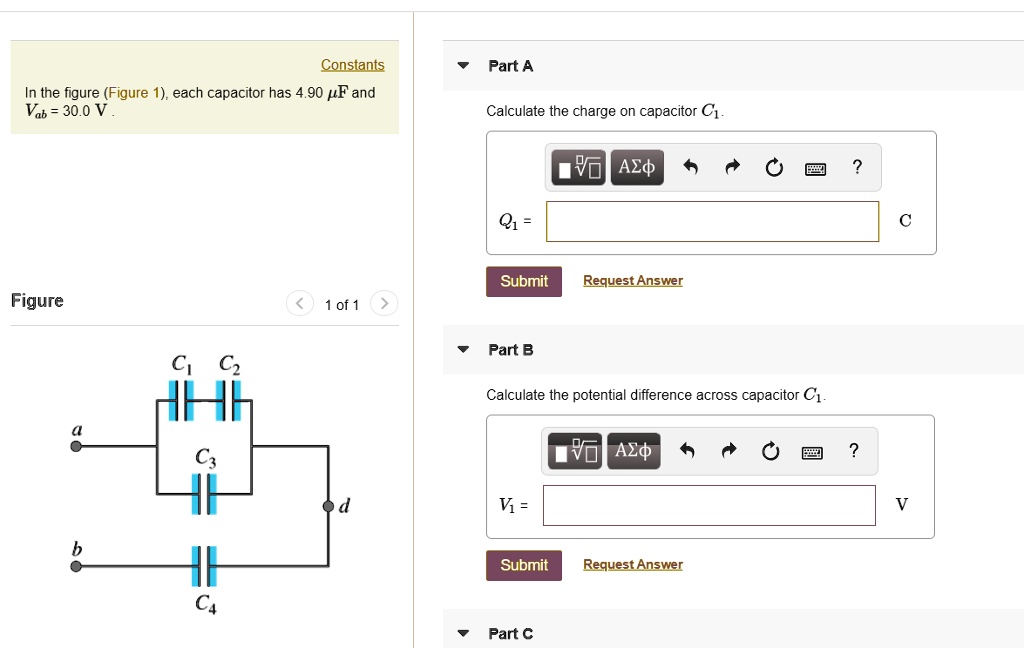Reset the Part A answer entry
Viewport: 1024px width, 648px height.
coord(774,167)
